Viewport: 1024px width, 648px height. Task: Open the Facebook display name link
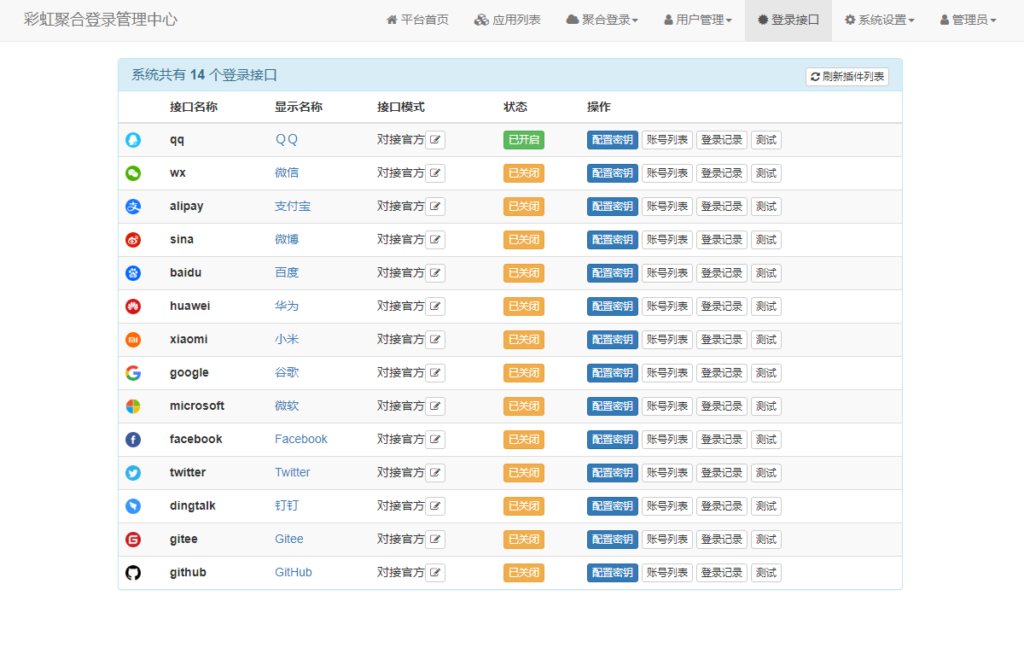coord(301,439)
